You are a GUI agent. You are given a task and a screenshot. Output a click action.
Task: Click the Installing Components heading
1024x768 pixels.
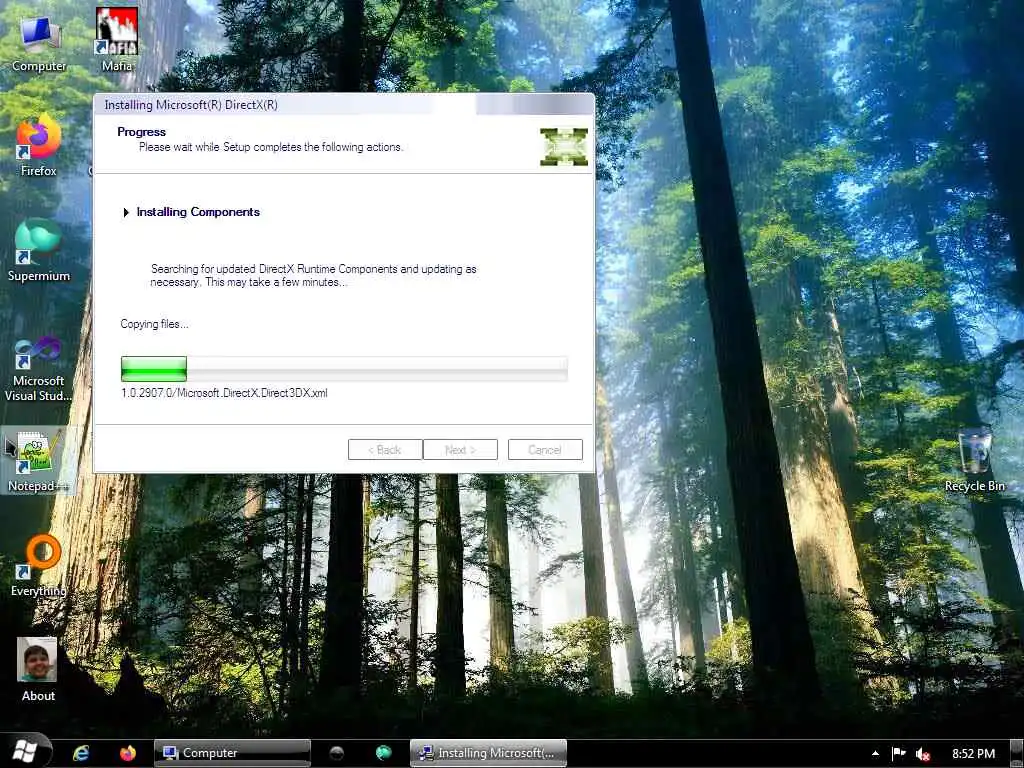point(198,212)
